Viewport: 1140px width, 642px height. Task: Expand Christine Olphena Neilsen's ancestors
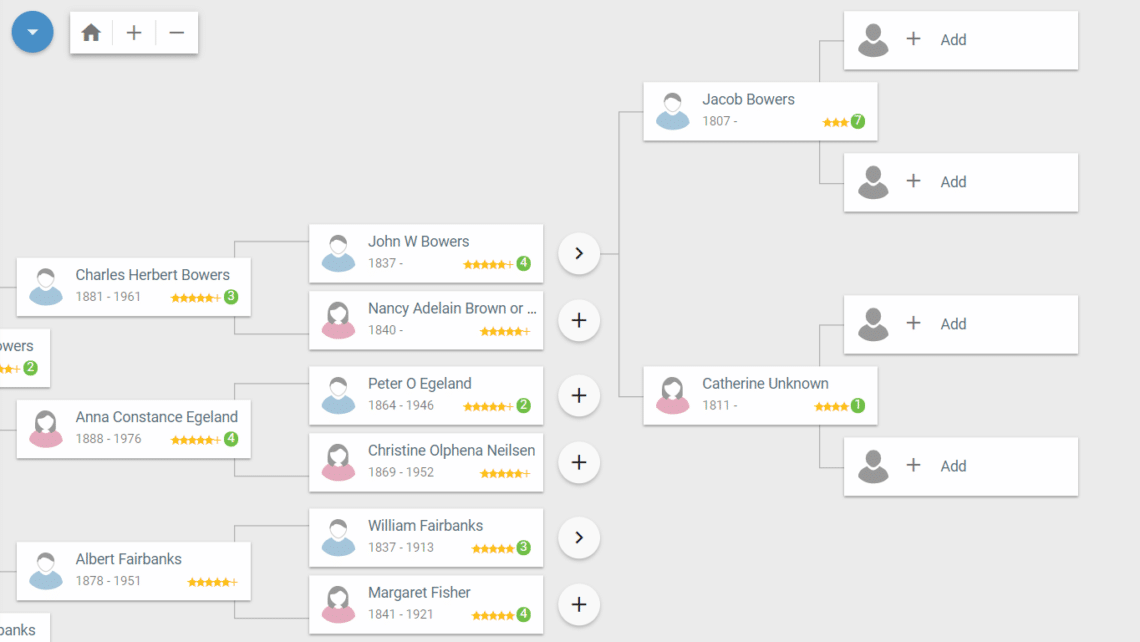pos(578,462)
